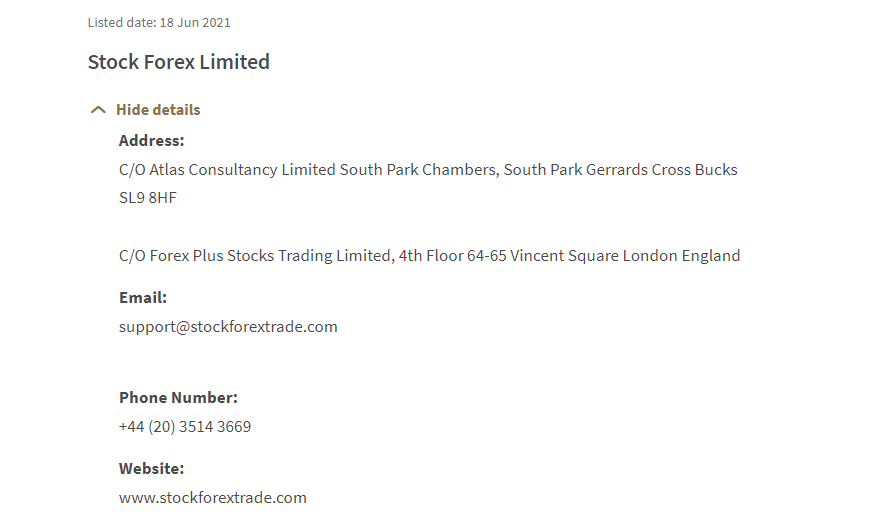Click the upward chevron beside Hide details
This screenshot has width=896, height=527.
point(98,110)
